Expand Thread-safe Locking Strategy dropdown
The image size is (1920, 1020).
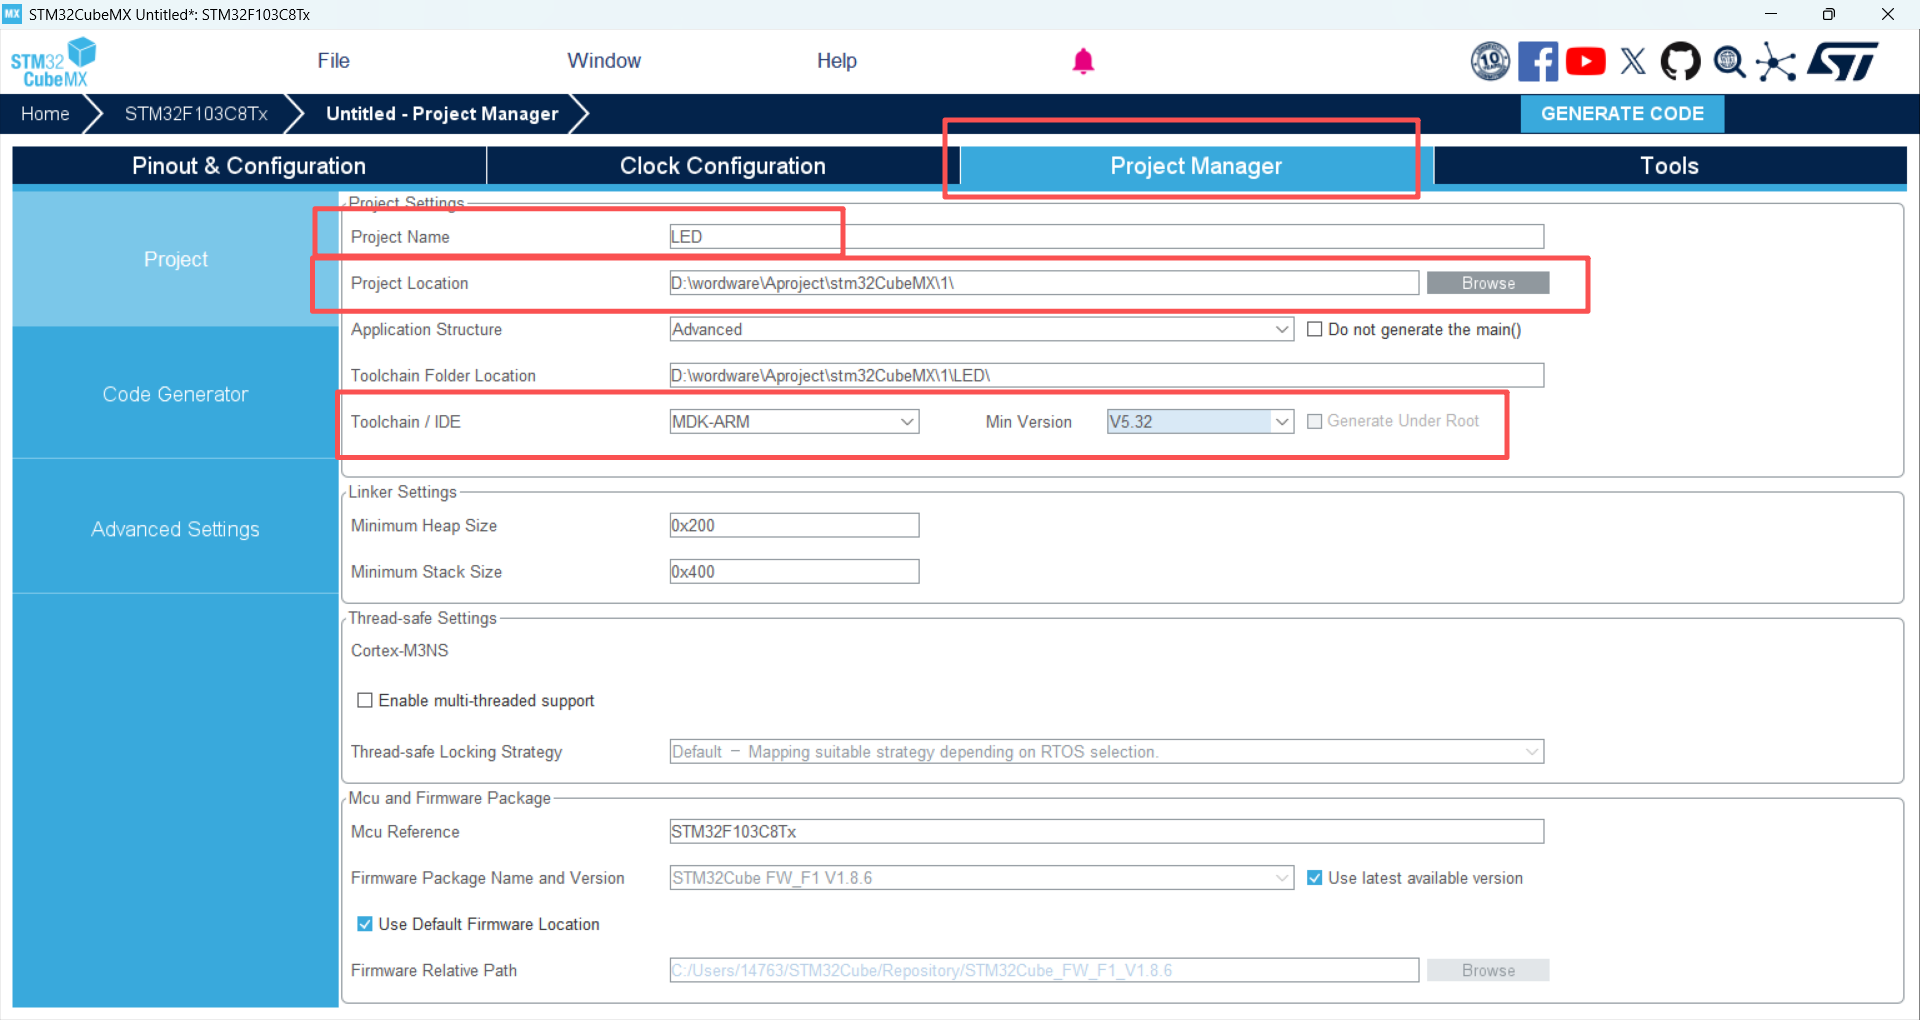pyautogui.click(x=1107, y=751)
